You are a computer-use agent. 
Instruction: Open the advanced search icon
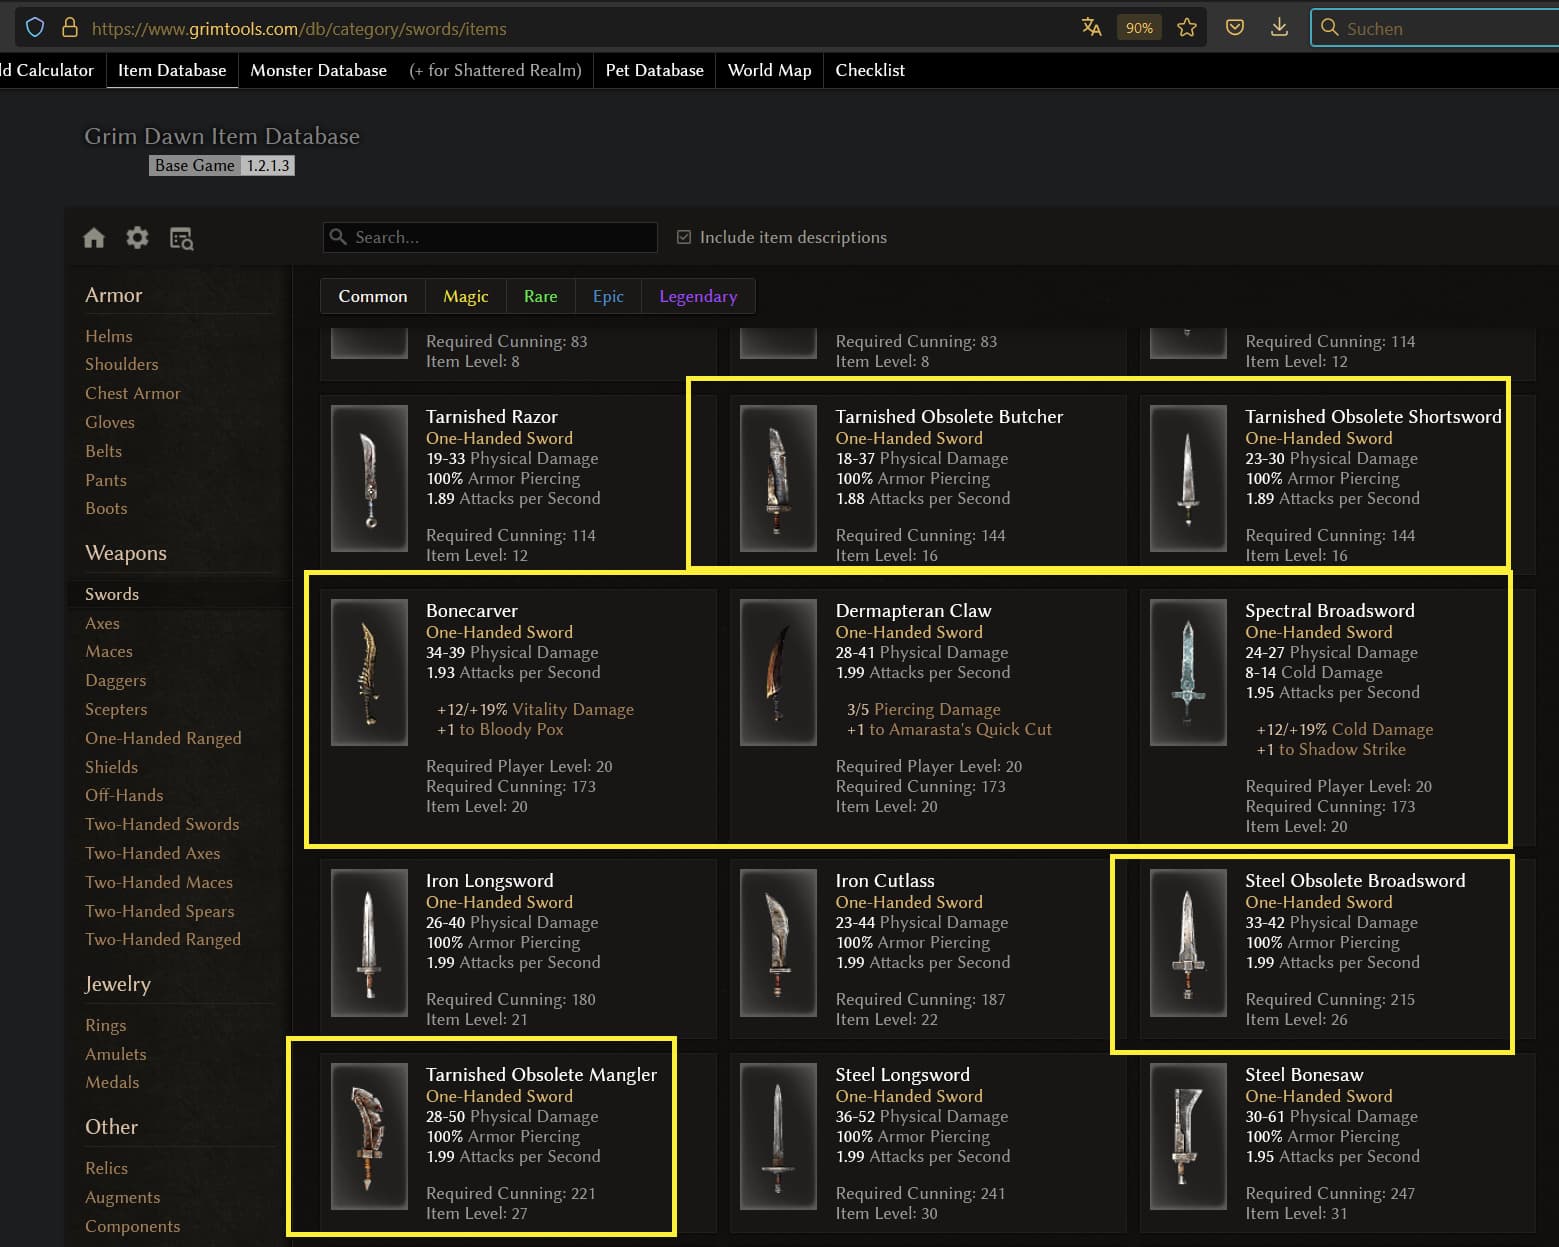[x=181, y=238]
